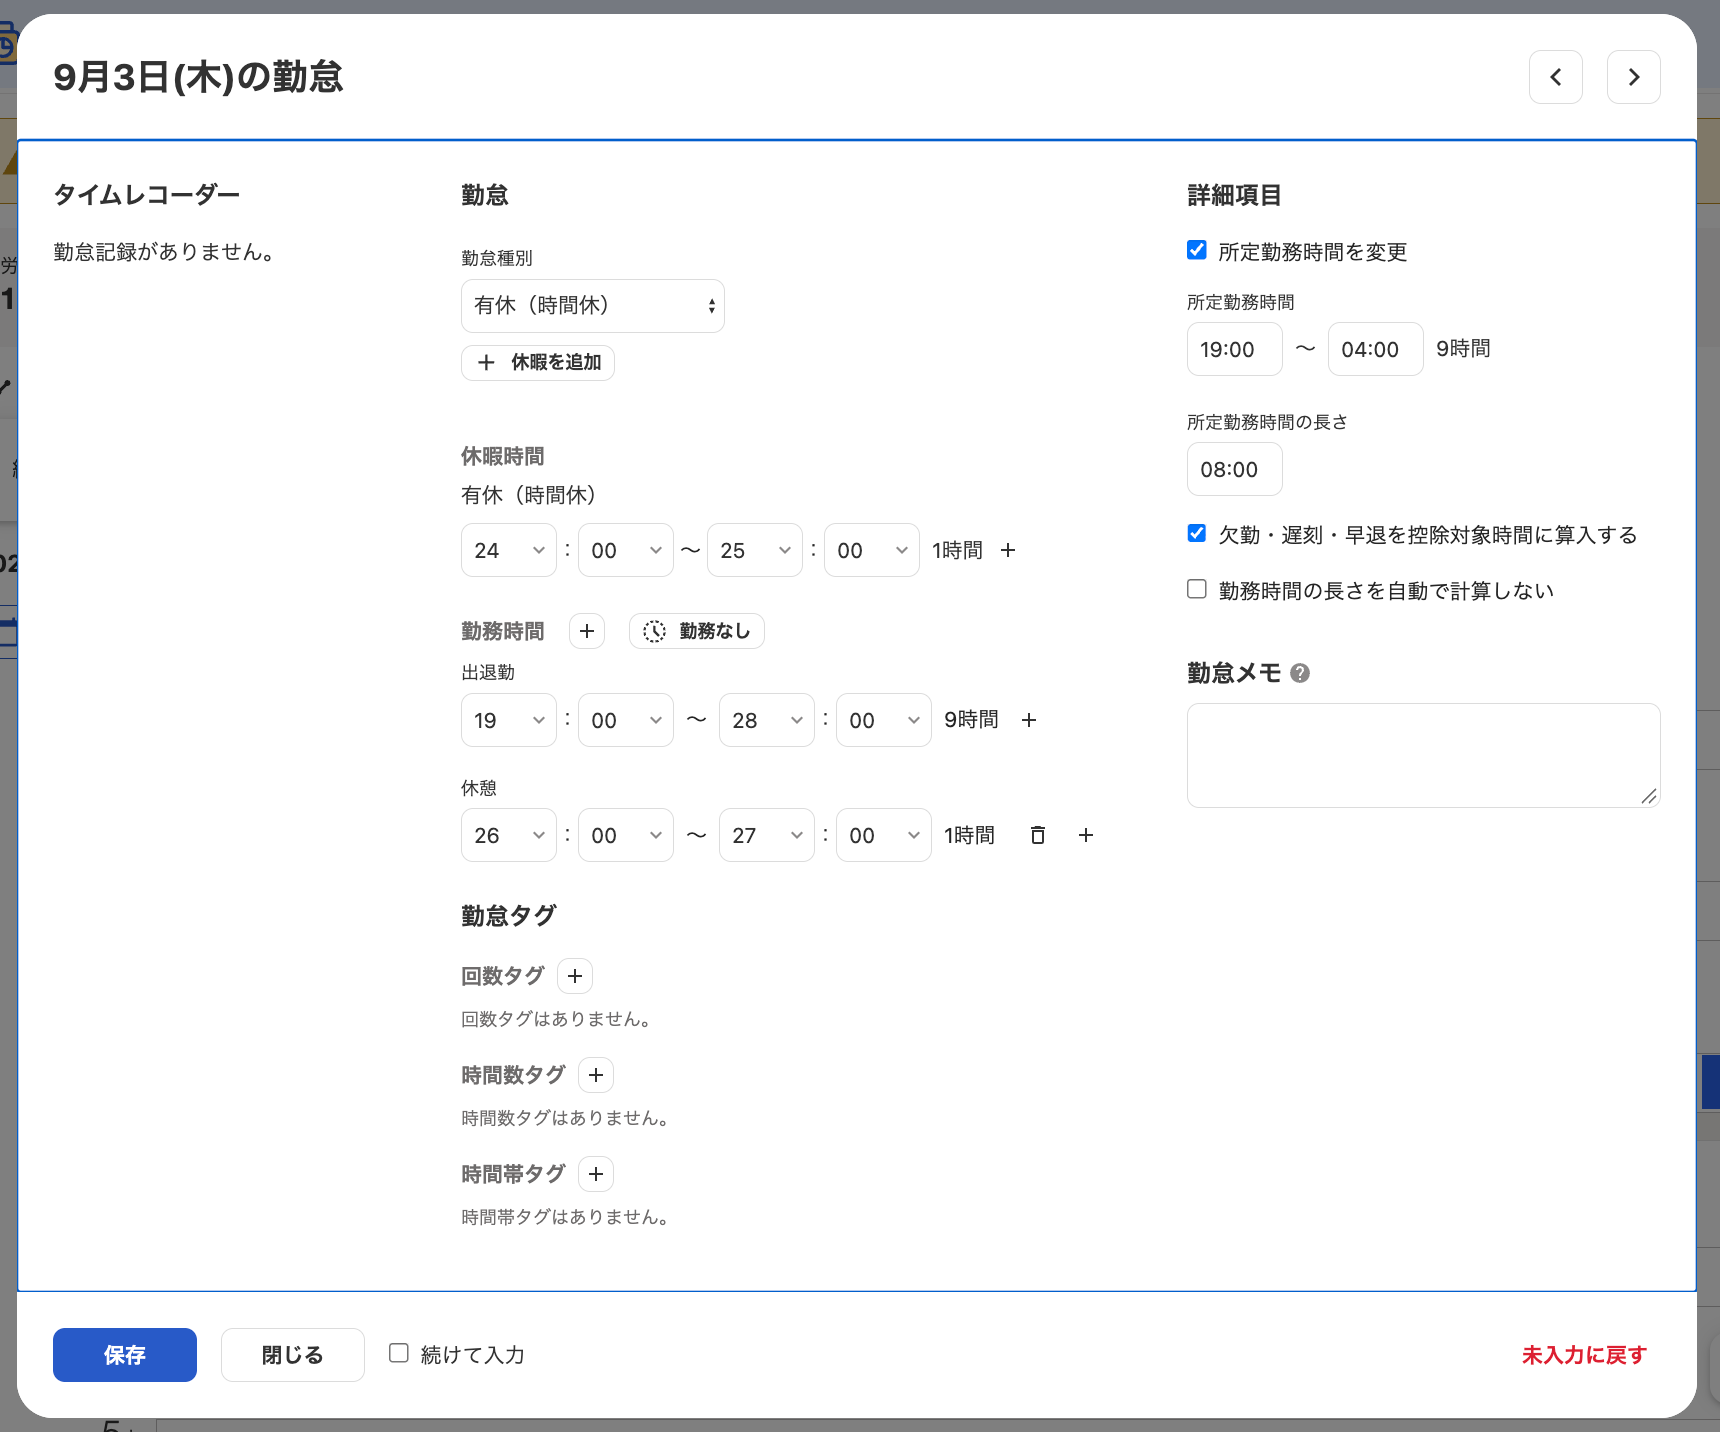Open help icon beside 勤怠メモ

pos(1300,673)
